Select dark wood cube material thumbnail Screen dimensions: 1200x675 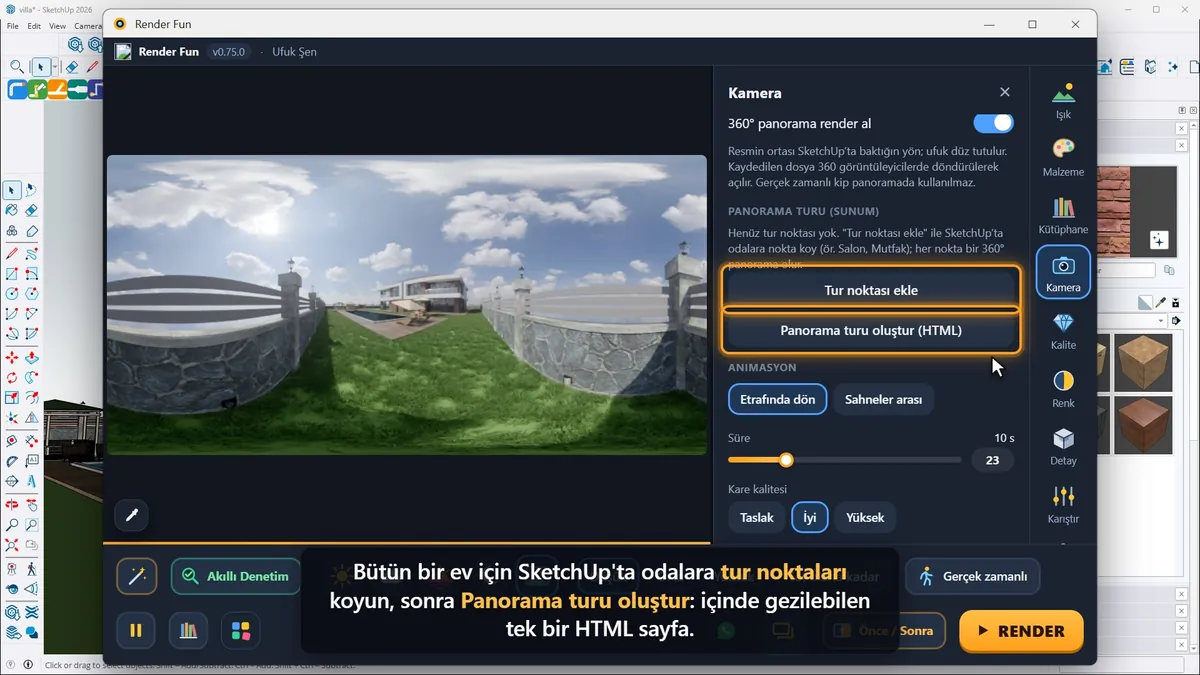click(x=1143, y=424)
